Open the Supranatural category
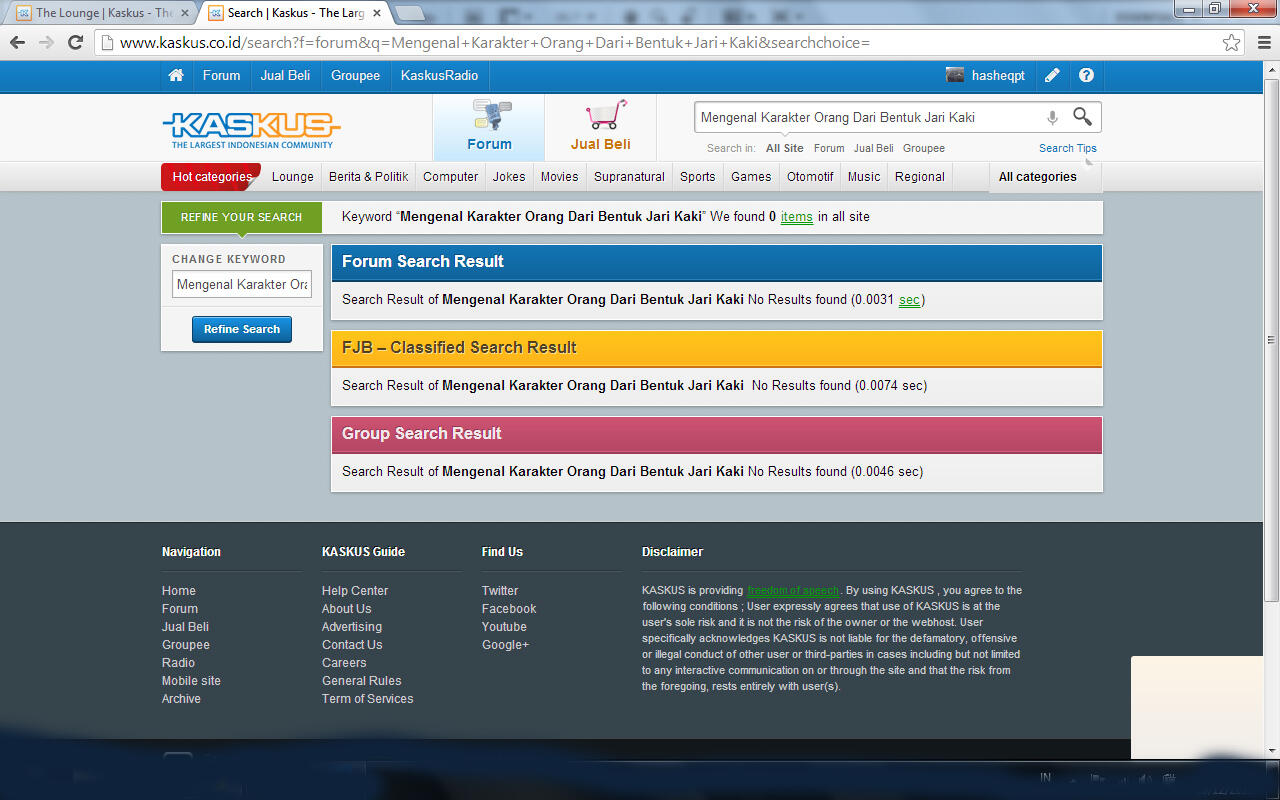 pyautogui.click(x=629, y=177)
